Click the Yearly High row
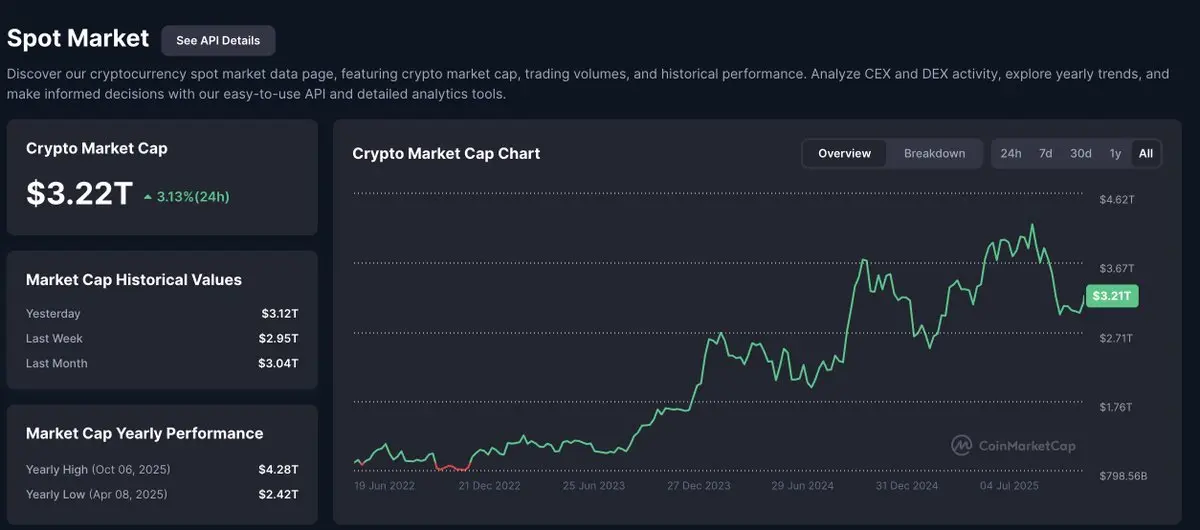This screenshot has height=530, width=1200. [x=162, y=469]
